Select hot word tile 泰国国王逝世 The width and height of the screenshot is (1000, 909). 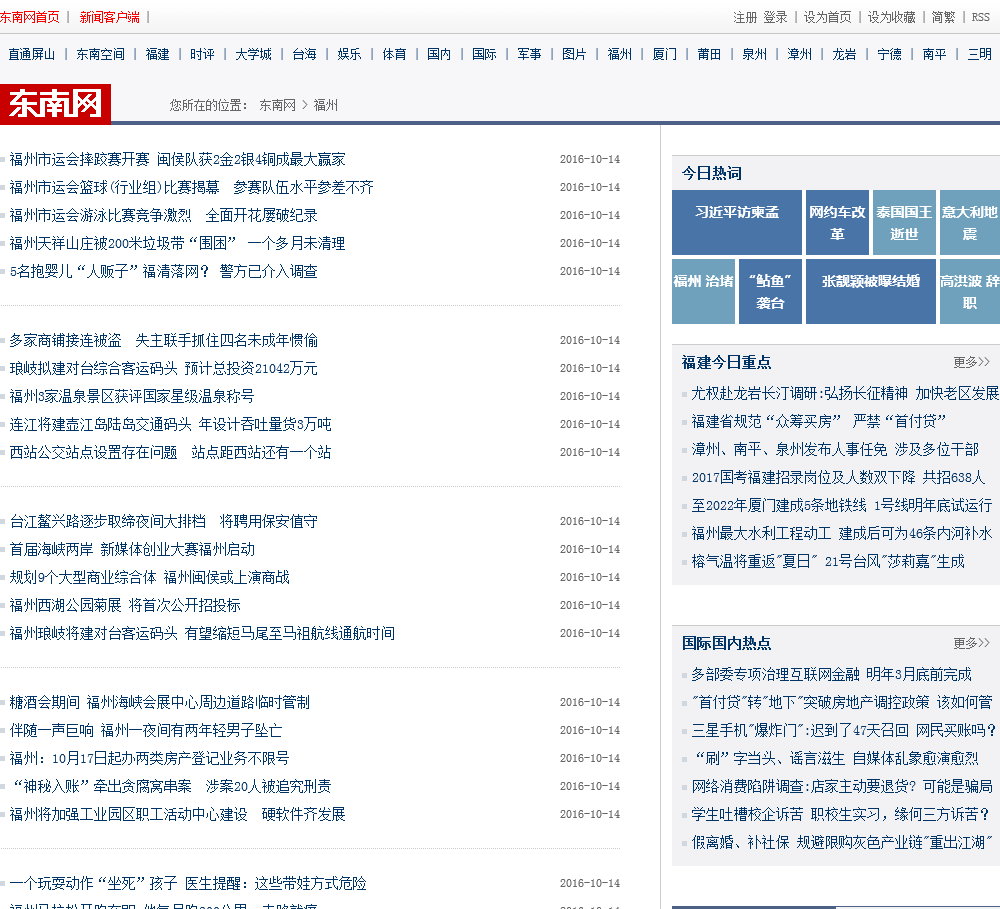coord(904,222)
